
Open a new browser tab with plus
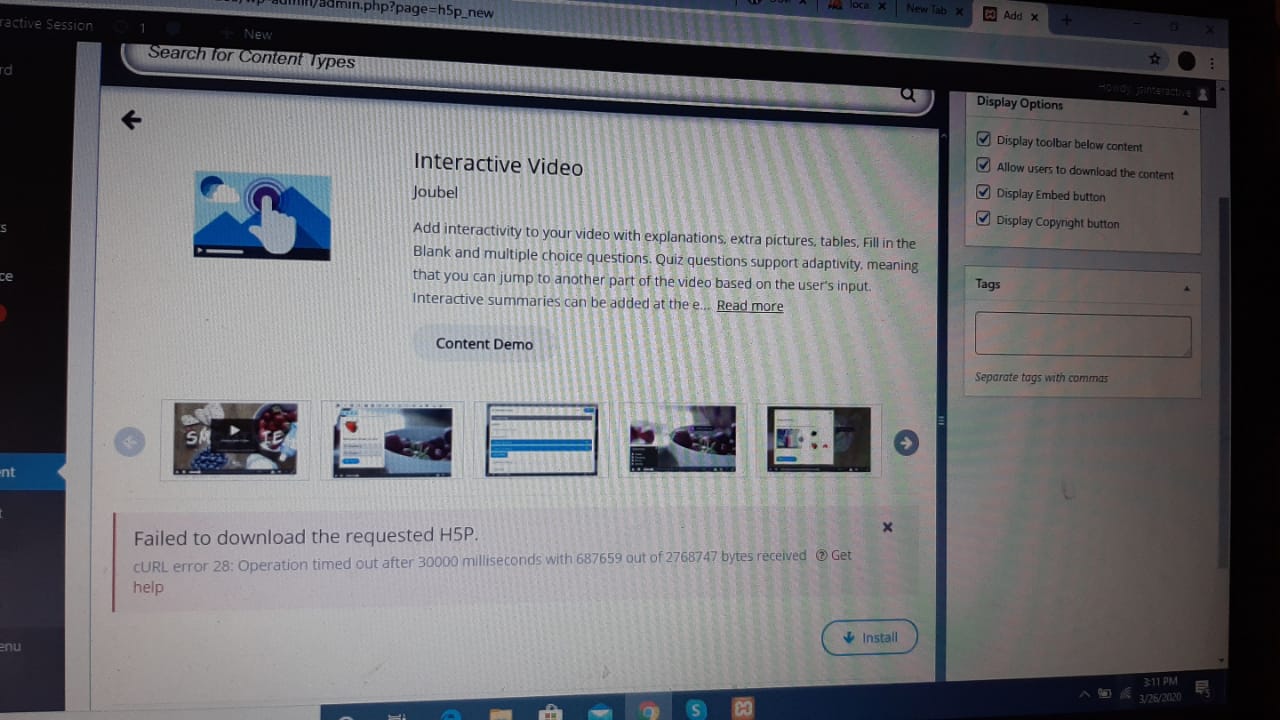(x=1066, y=18)
